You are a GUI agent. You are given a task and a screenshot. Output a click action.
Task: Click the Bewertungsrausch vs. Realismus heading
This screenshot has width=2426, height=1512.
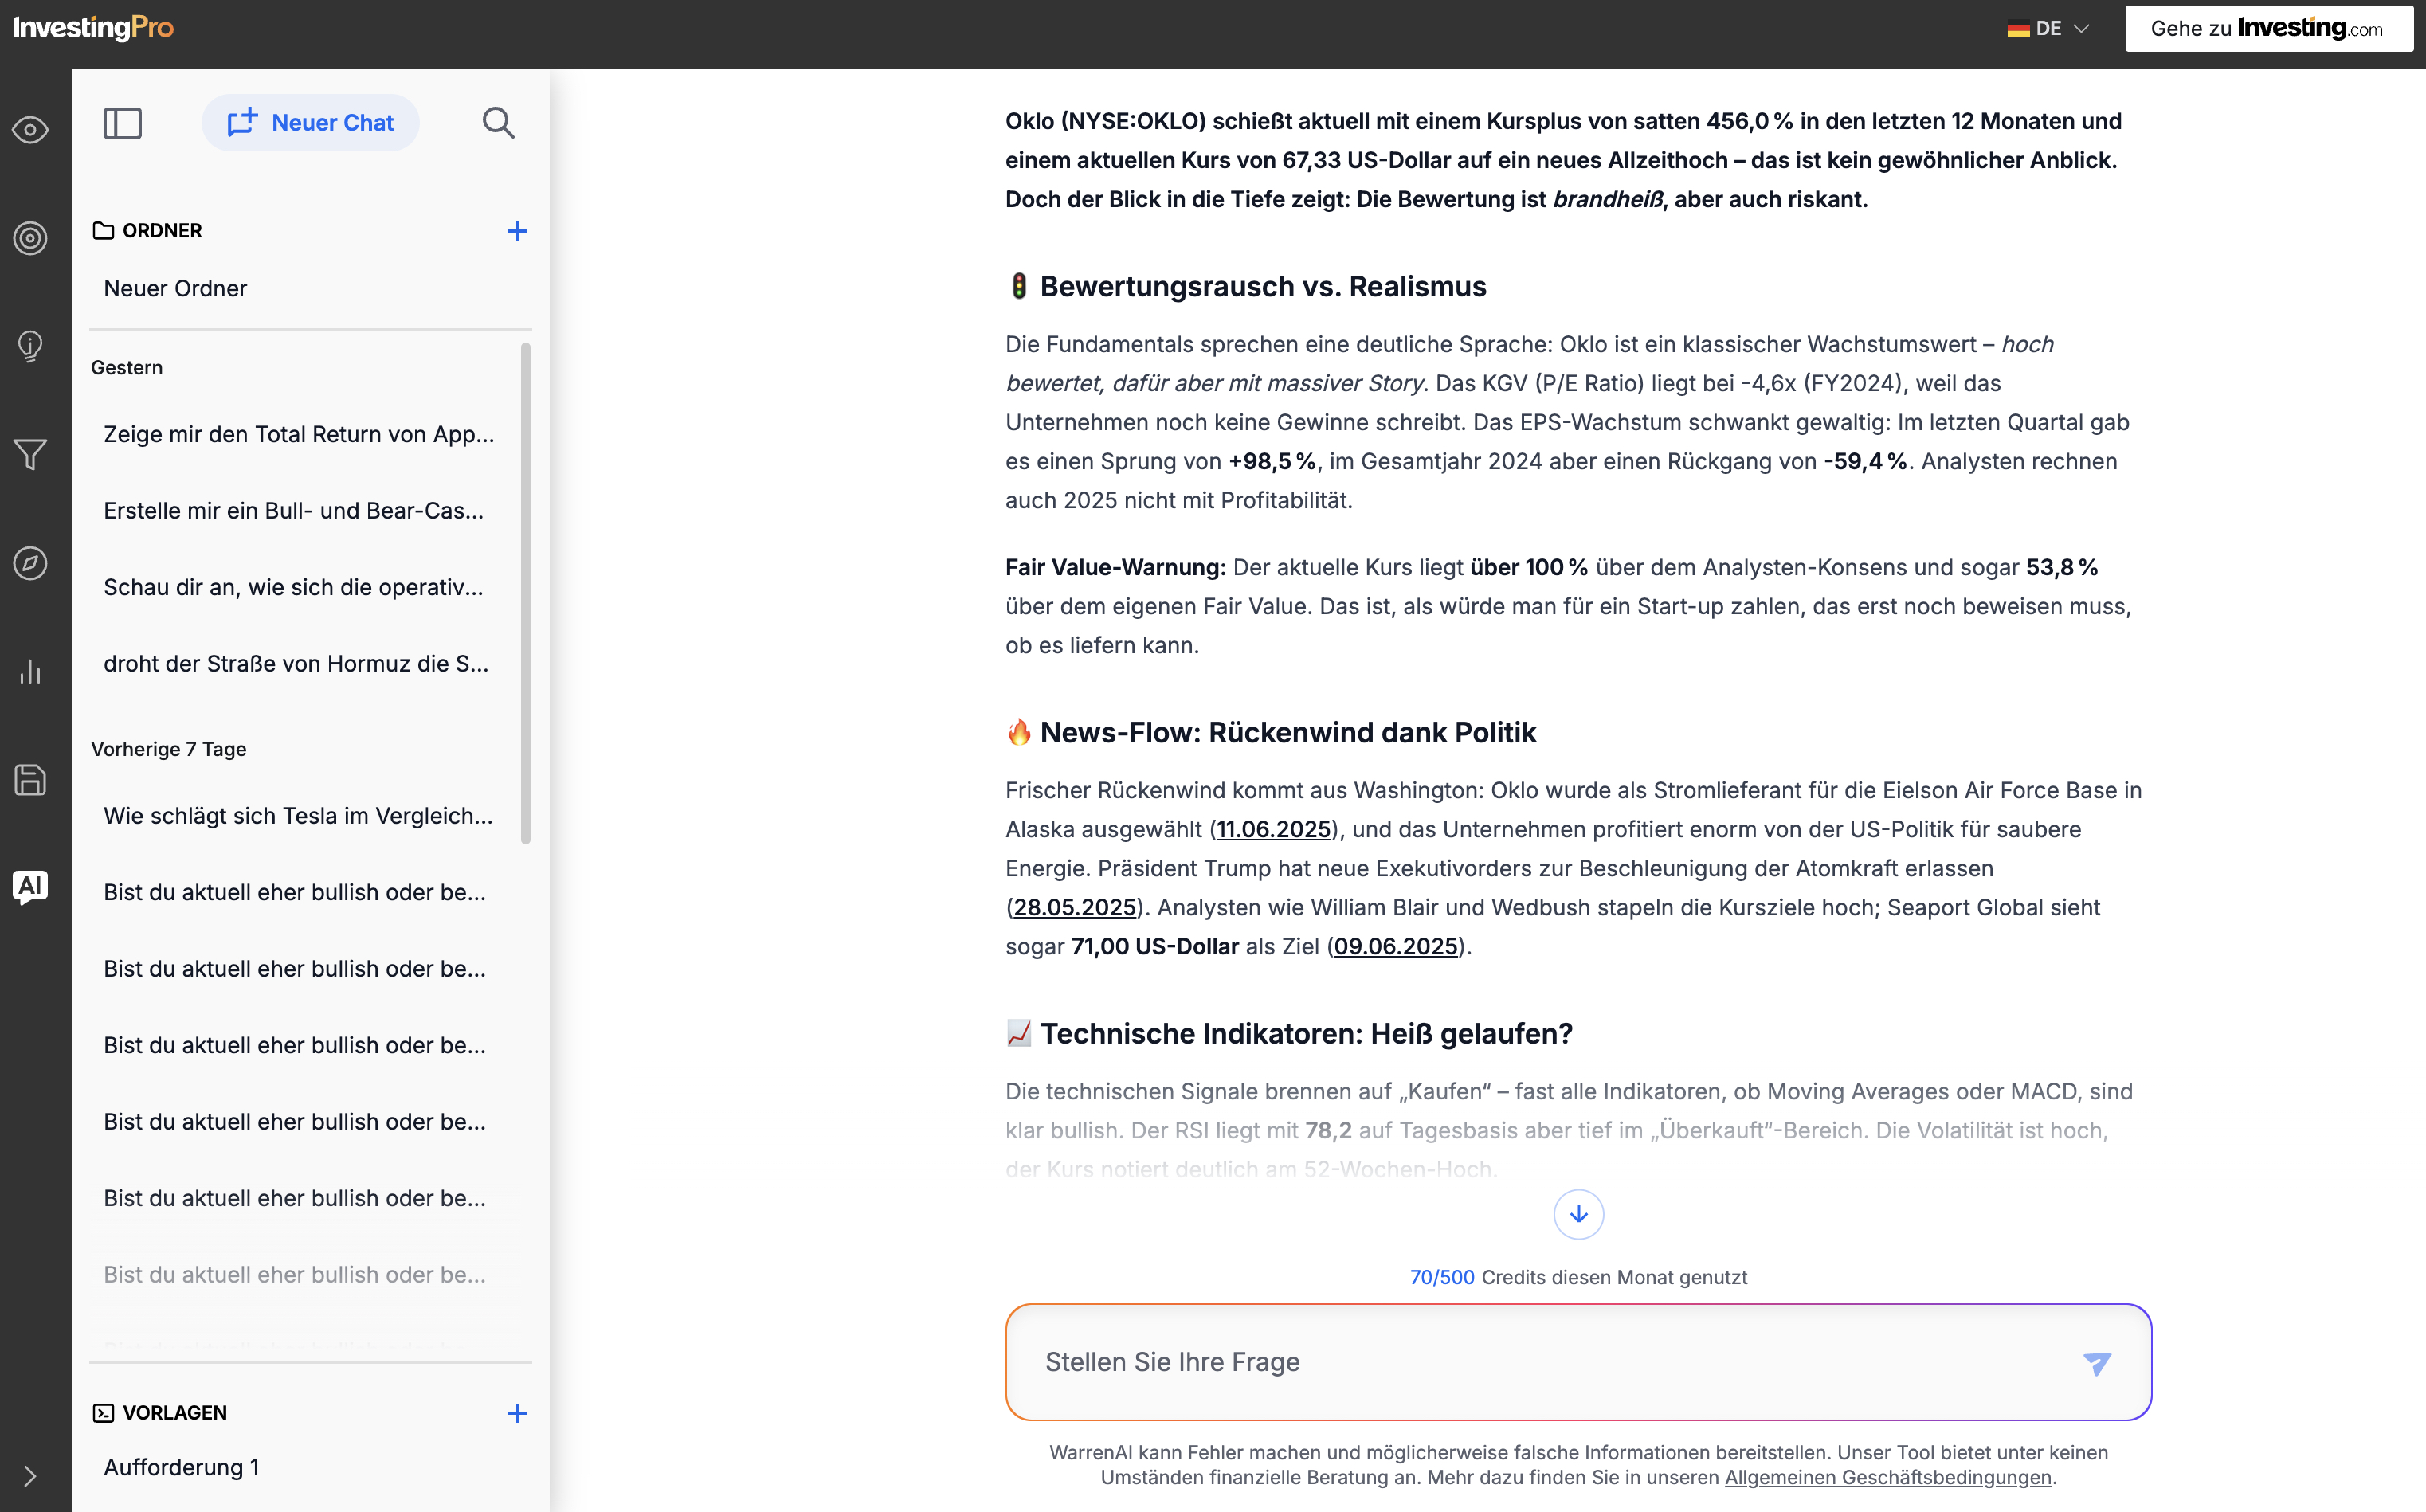point(1247,286)
